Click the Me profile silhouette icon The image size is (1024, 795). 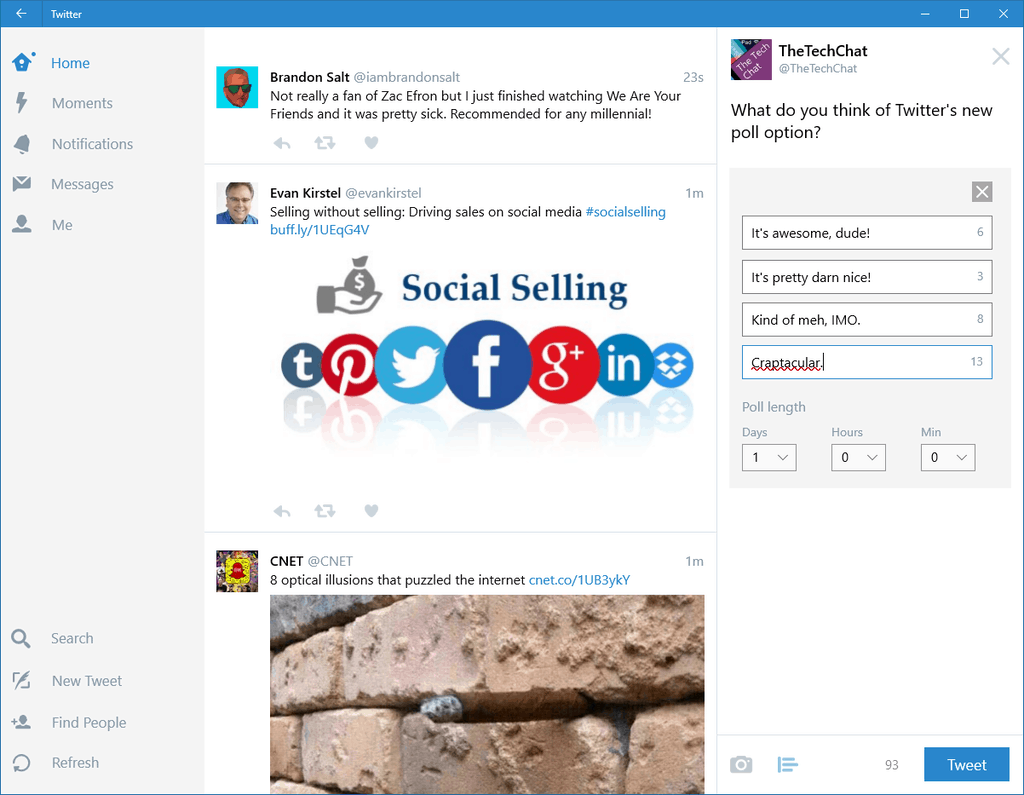tap(22, 224)
